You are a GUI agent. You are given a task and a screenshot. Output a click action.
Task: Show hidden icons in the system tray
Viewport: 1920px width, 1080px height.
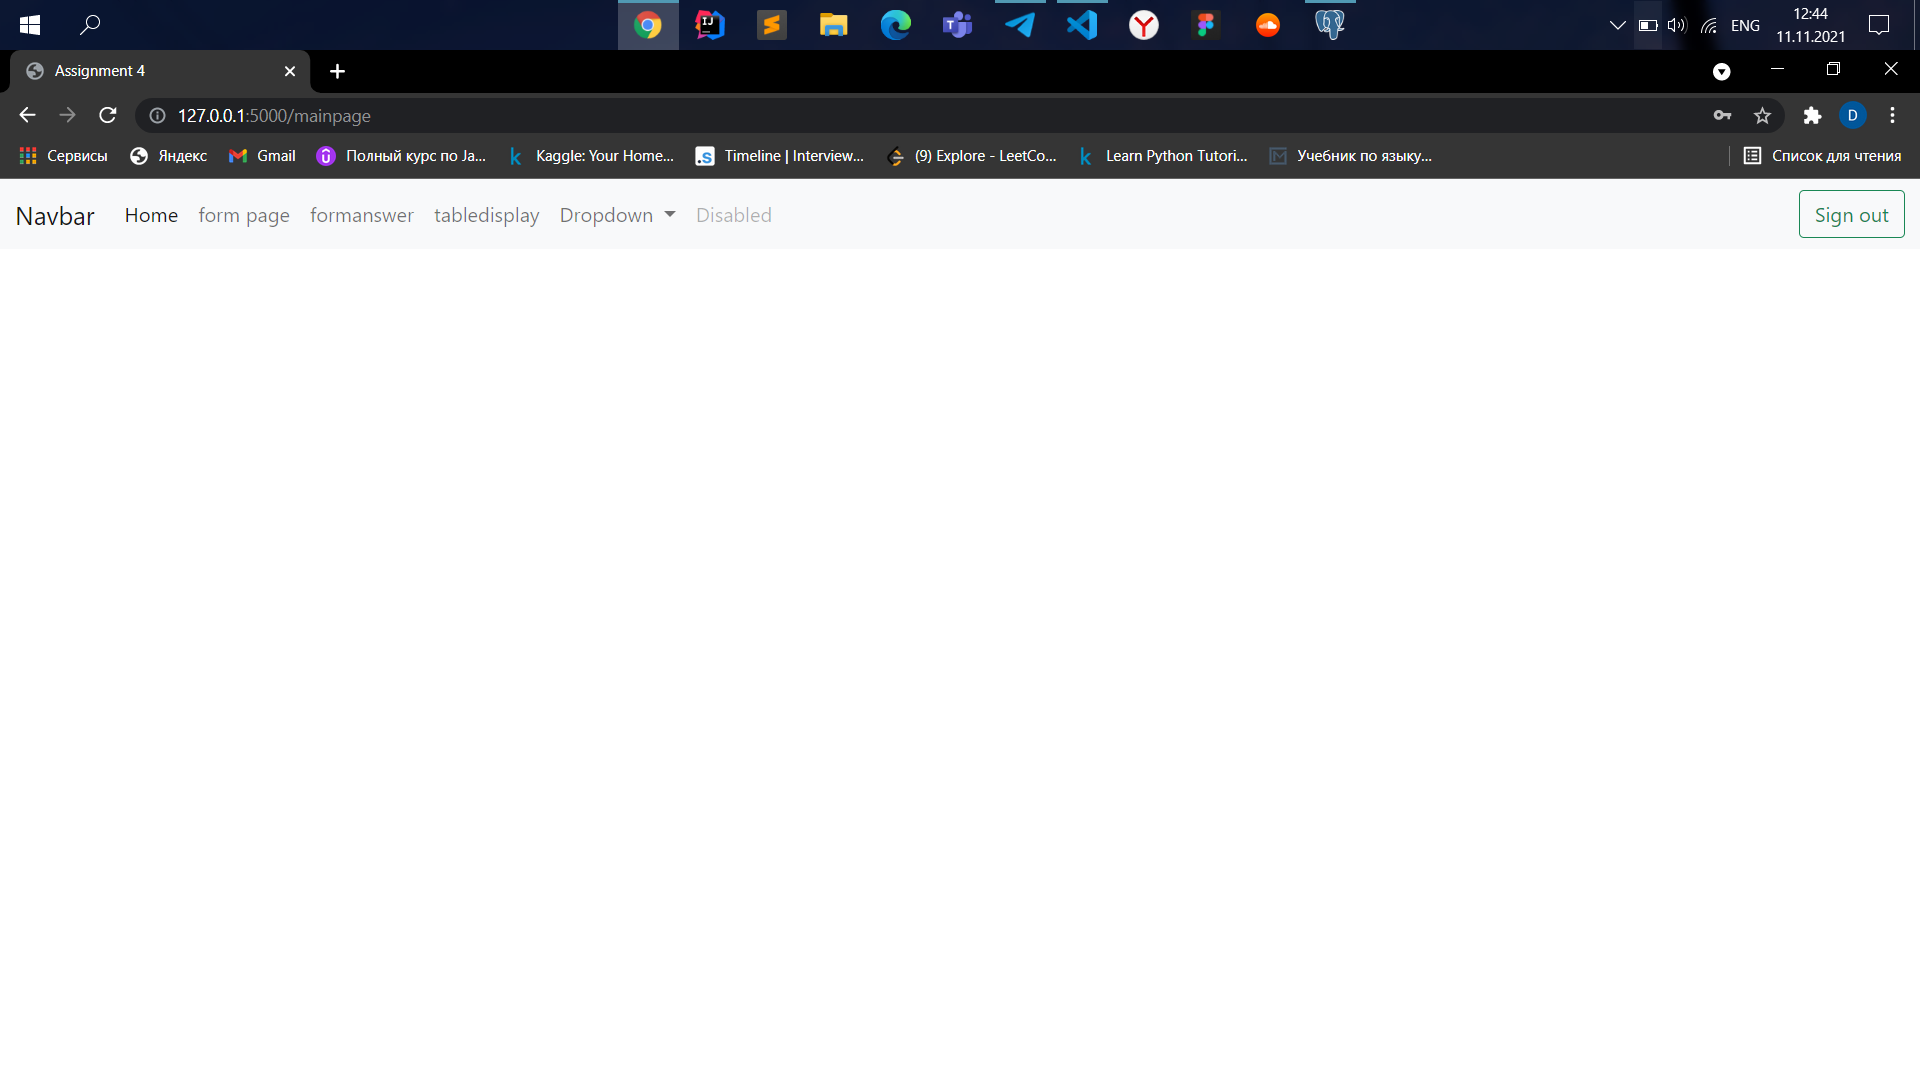tap(1616, 25)
